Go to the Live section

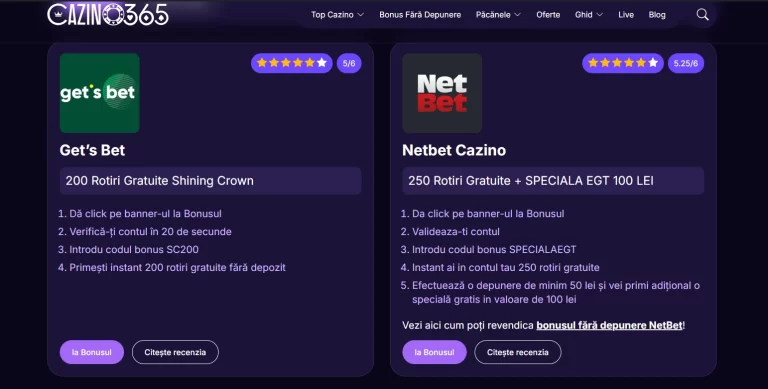pyautogui.click(x=626, y=15)
